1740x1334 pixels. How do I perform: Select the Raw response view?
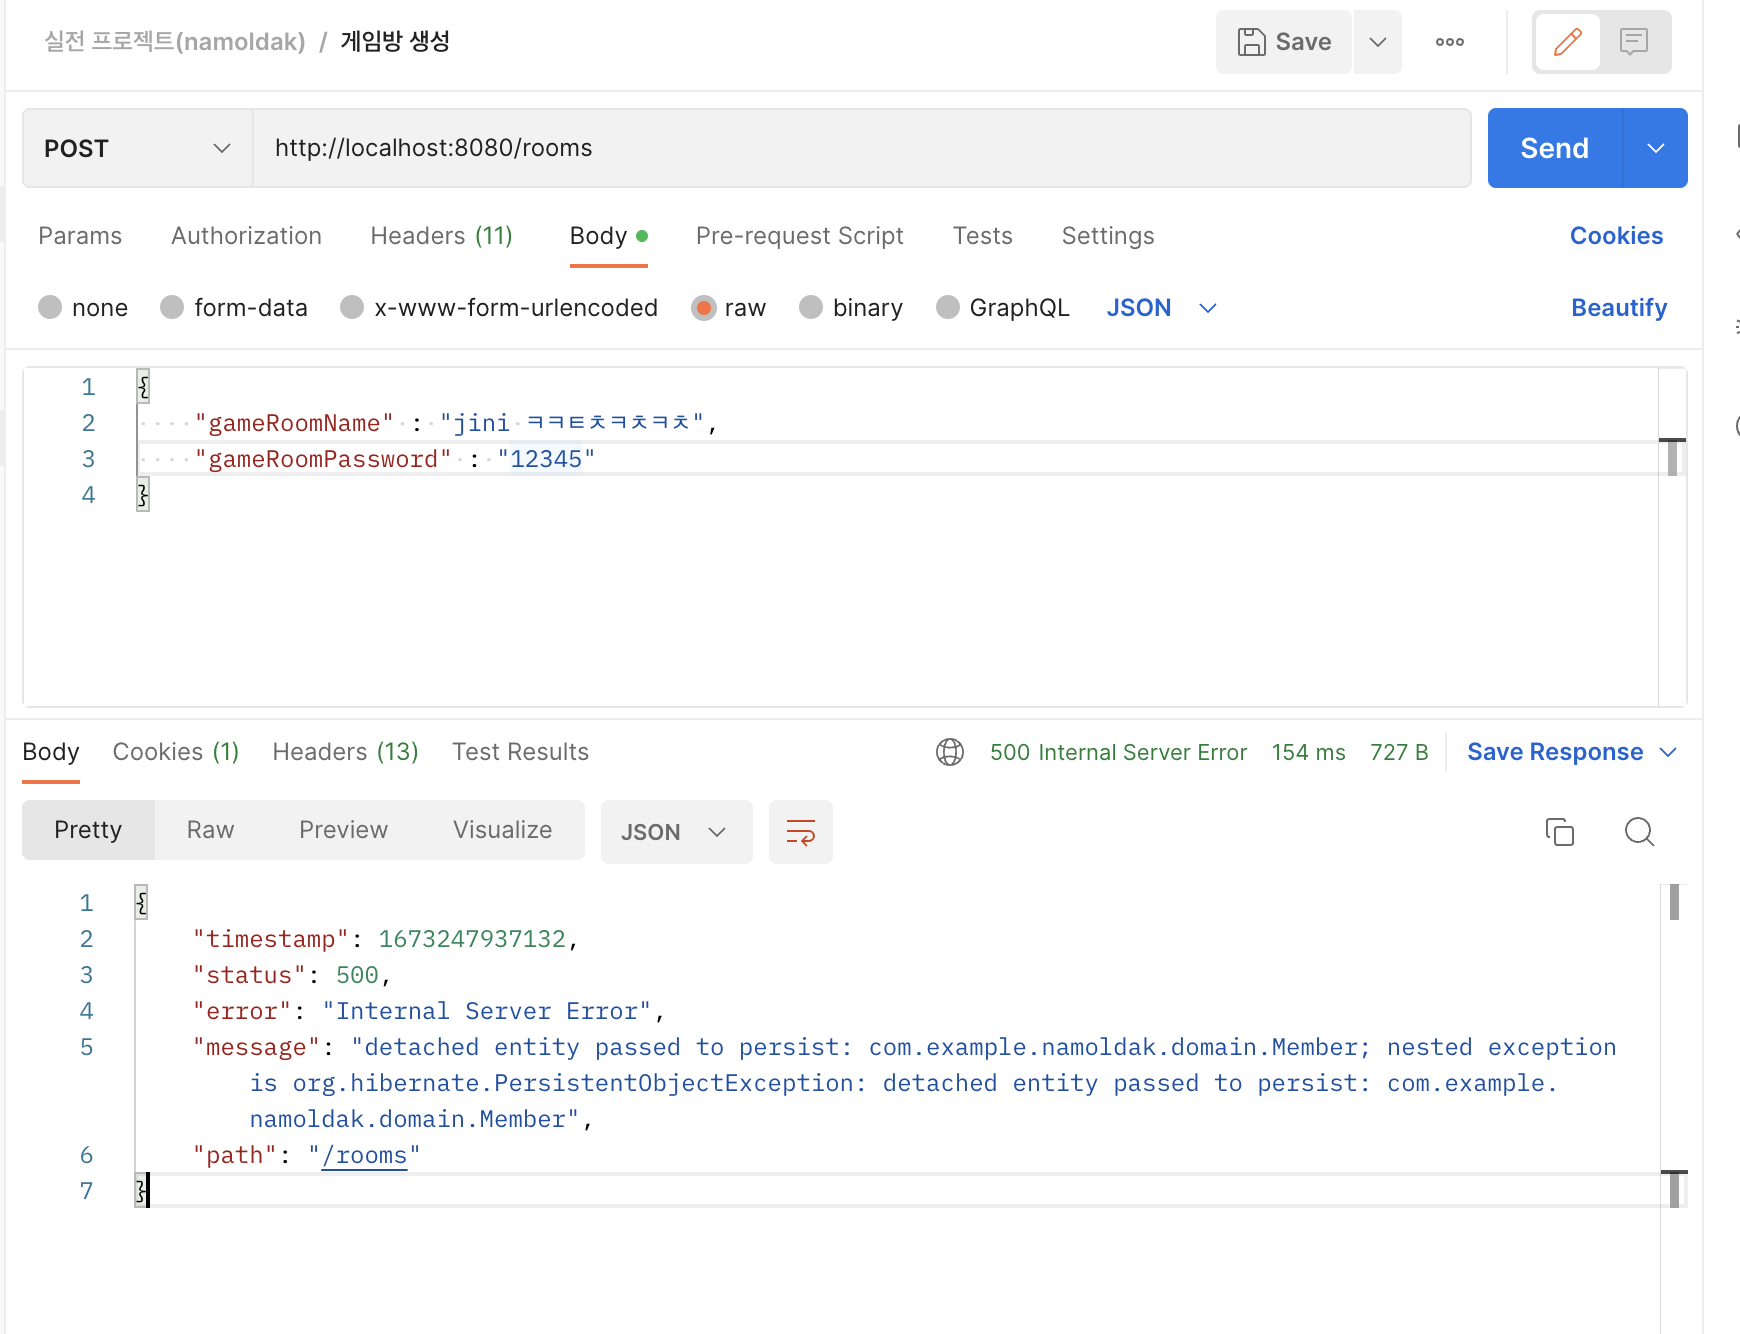point(210,830)
